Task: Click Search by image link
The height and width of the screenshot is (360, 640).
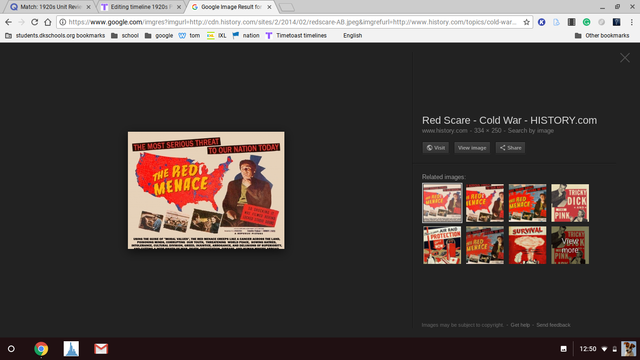Action: click(x=531, y=131)
